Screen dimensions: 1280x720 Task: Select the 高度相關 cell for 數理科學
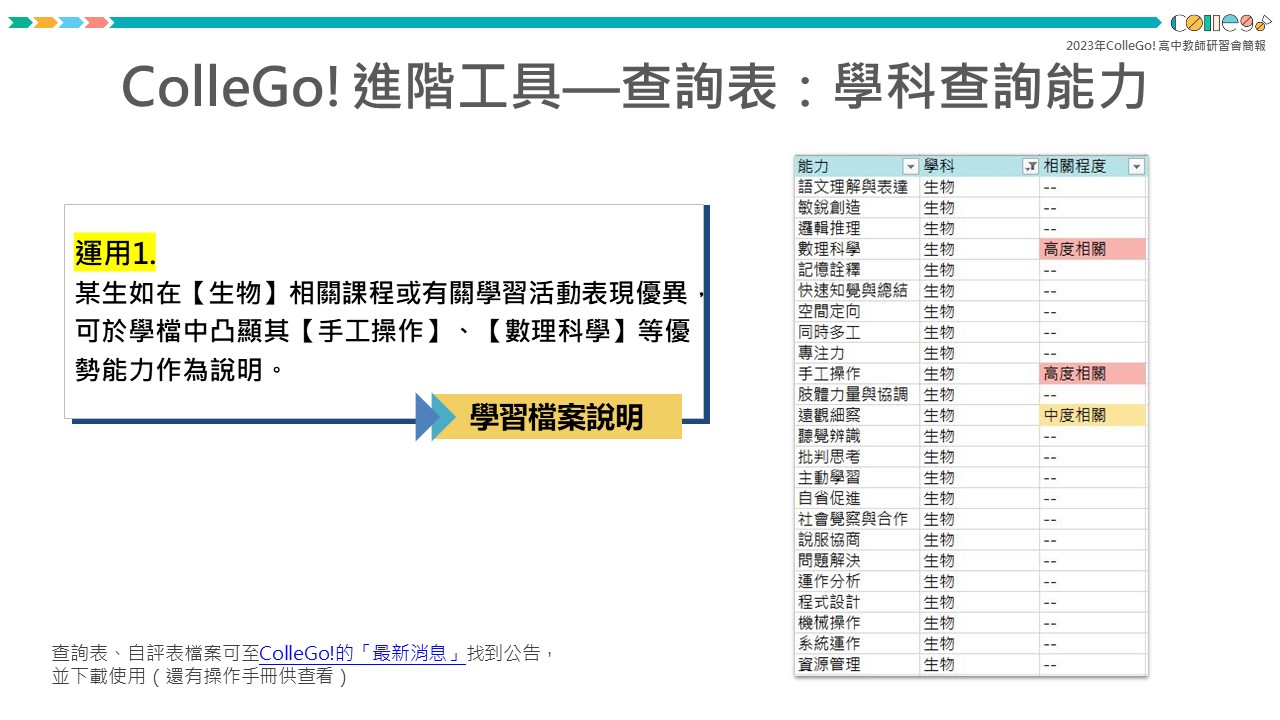[x=1092, y=249]
